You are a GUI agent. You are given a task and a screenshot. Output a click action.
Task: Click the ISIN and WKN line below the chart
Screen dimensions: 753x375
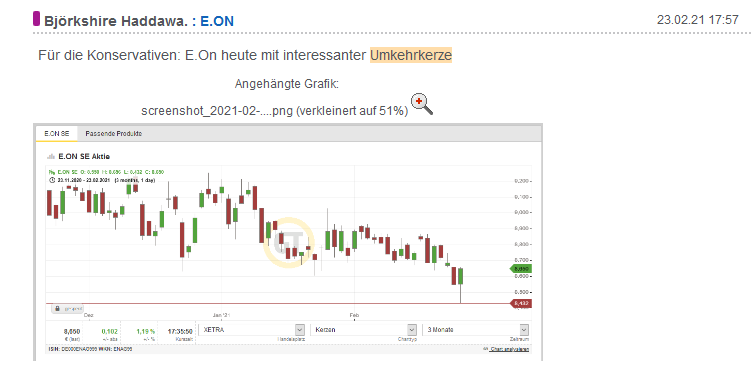point(91,349)
